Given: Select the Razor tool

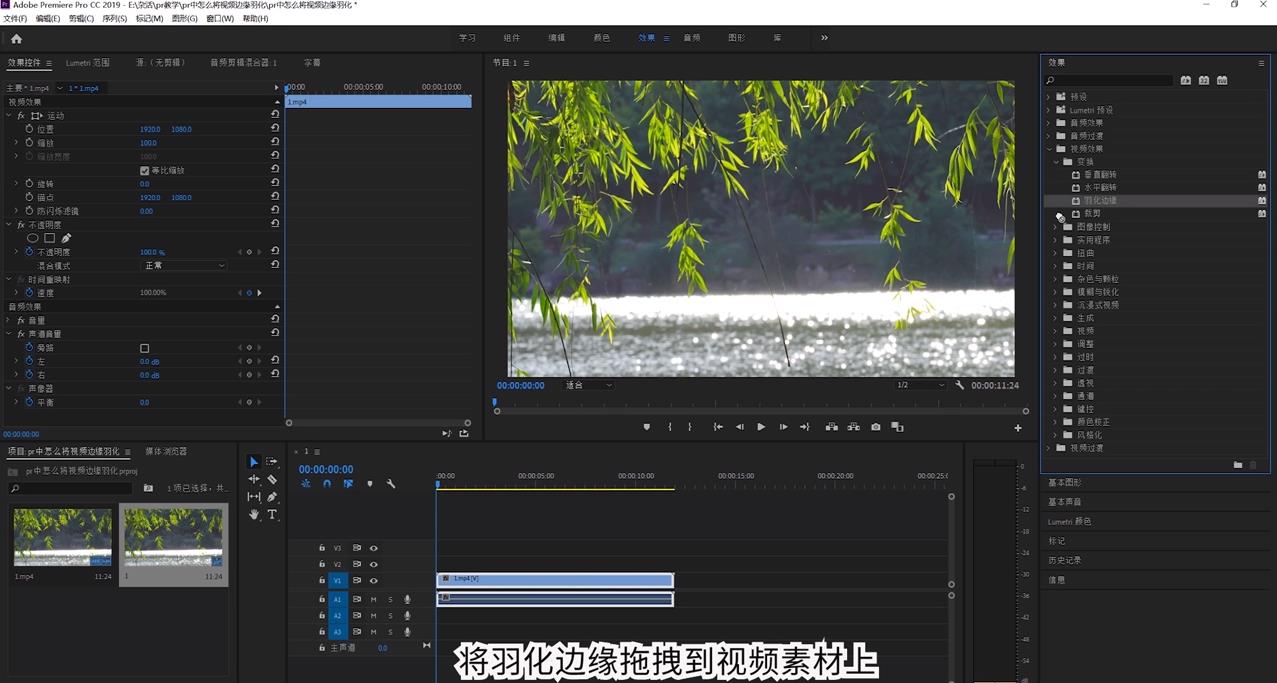Looking at the screenshot, I should 272,479.
